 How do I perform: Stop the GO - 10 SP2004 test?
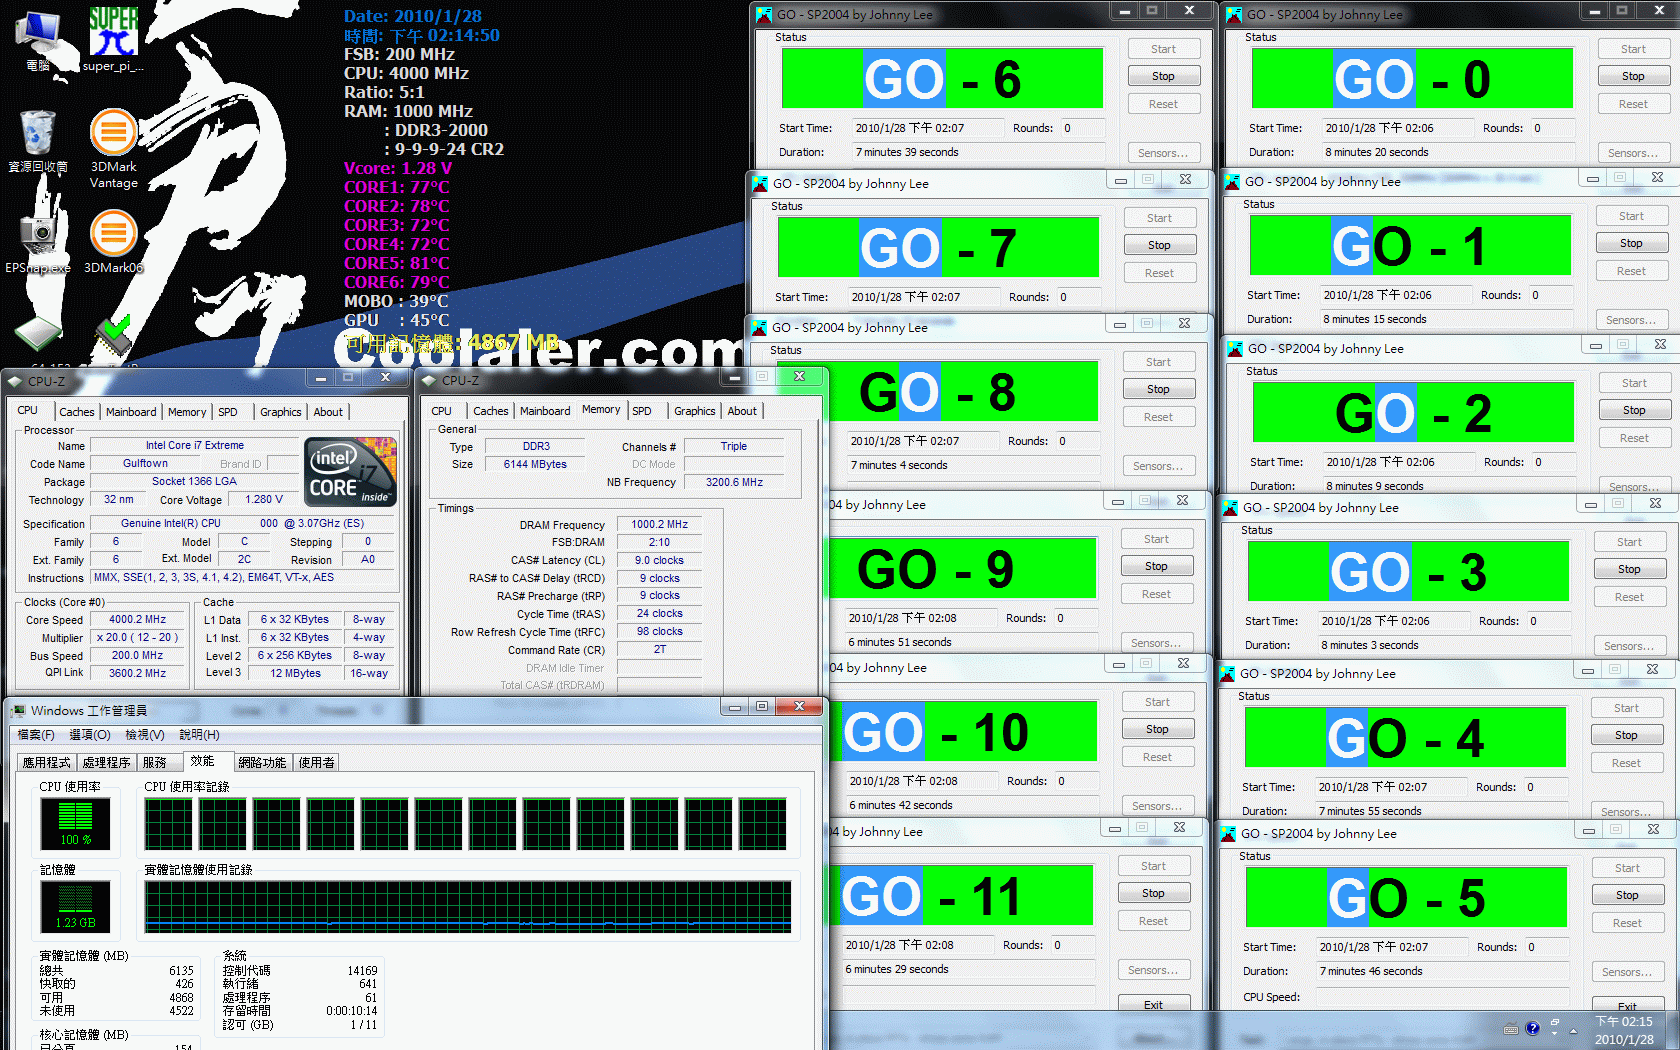point(1157,729)
